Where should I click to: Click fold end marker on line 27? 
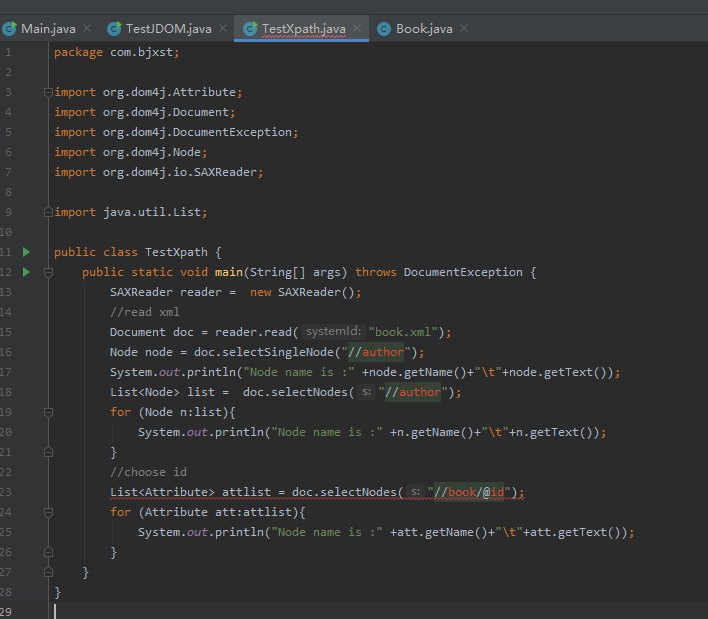coord(48,572)
